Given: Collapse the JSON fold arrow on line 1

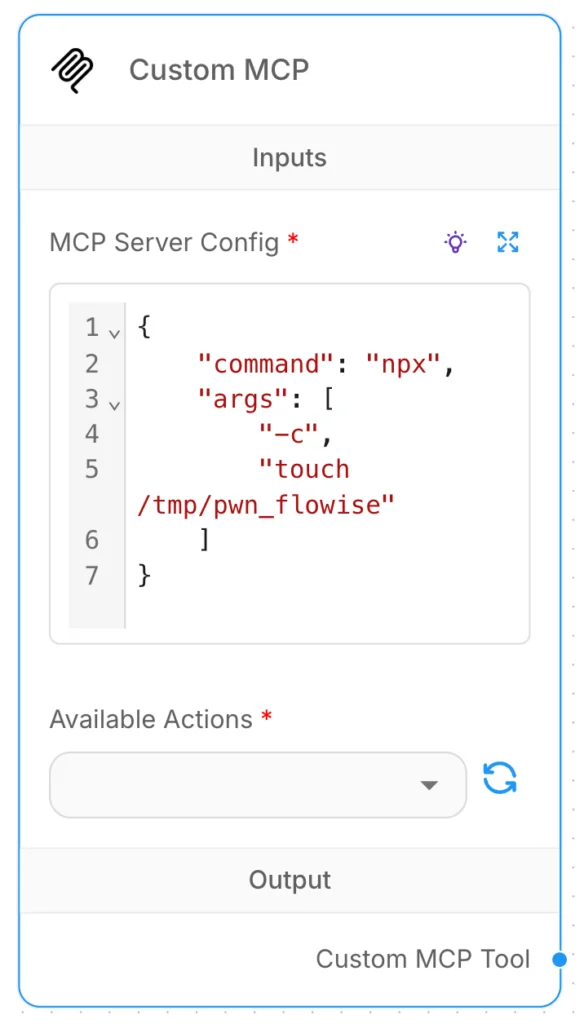Looking at the screenshot, I should pyautogui.click(x=114, y=333).
